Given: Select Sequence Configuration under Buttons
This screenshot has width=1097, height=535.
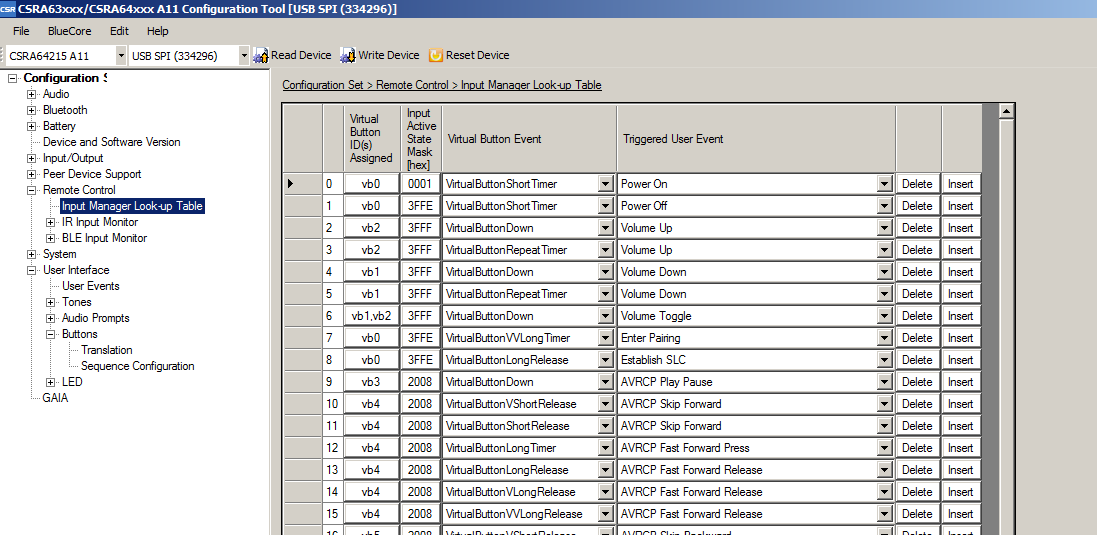Looking at the screenshot, I should click(x=137, y=366).
